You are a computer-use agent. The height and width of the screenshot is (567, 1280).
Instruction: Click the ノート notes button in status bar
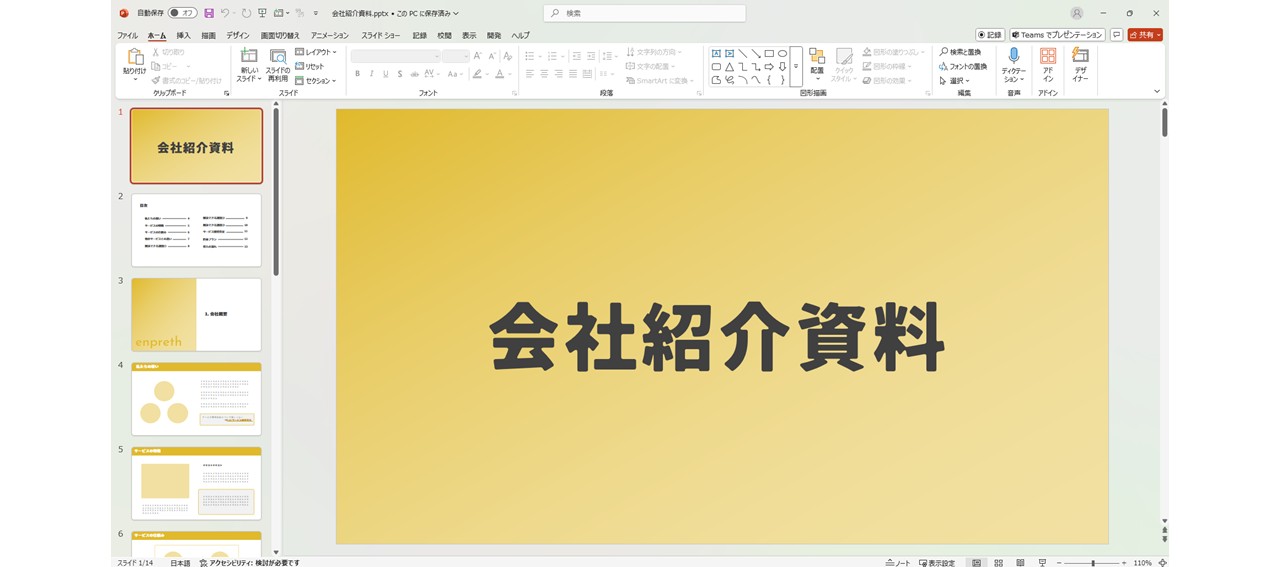coord(898,562)
